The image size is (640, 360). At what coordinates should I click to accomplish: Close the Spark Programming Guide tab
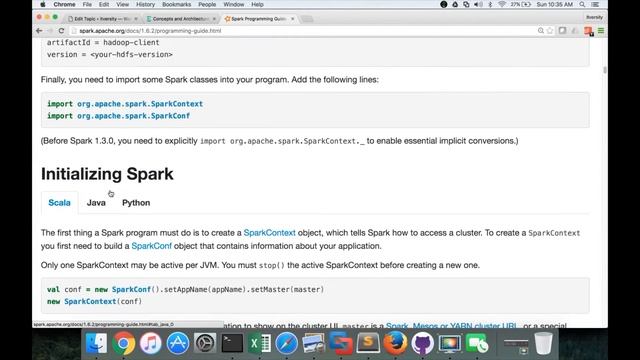(293, 19)
